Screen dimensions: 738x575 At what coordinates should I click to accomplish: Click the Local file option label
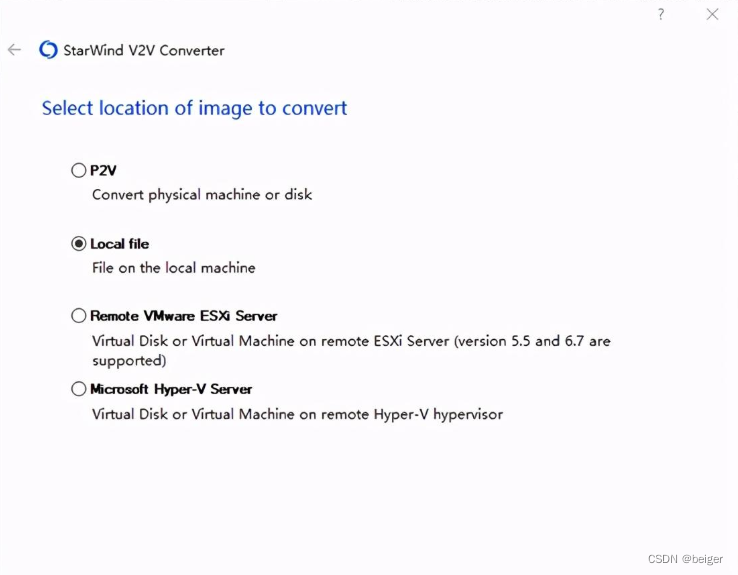pyautogui.click(x=120, y=243)
